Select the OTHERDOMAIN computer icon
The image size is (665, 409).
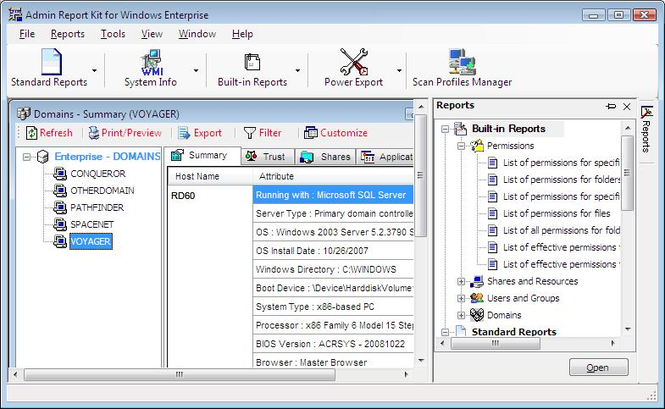[60, 190]
